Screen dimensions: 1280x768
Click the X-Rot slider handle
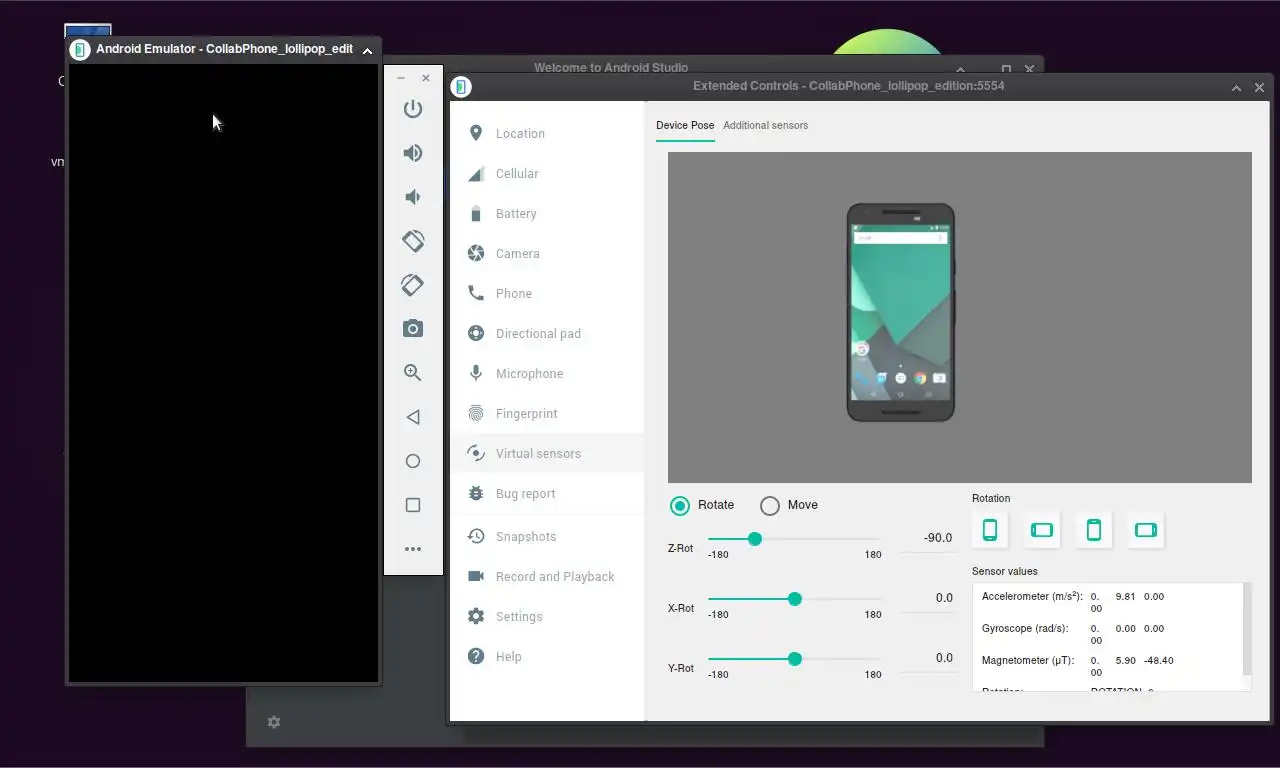(x=795, y=599)
